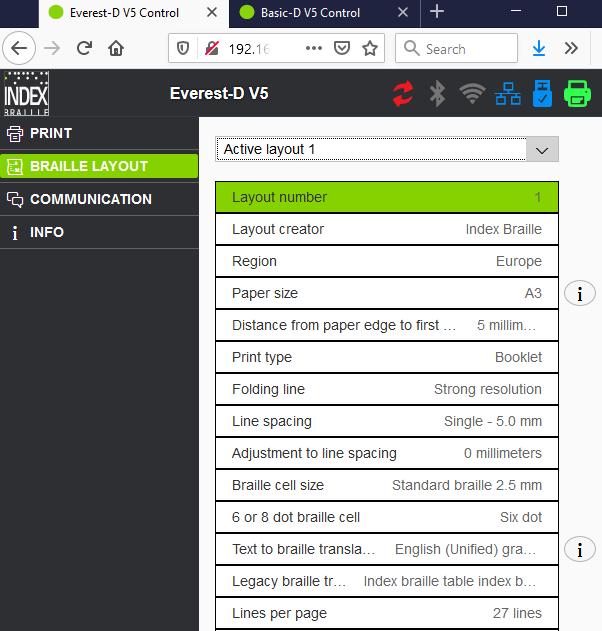Open the PRINT menu

(x=99, y=133)
